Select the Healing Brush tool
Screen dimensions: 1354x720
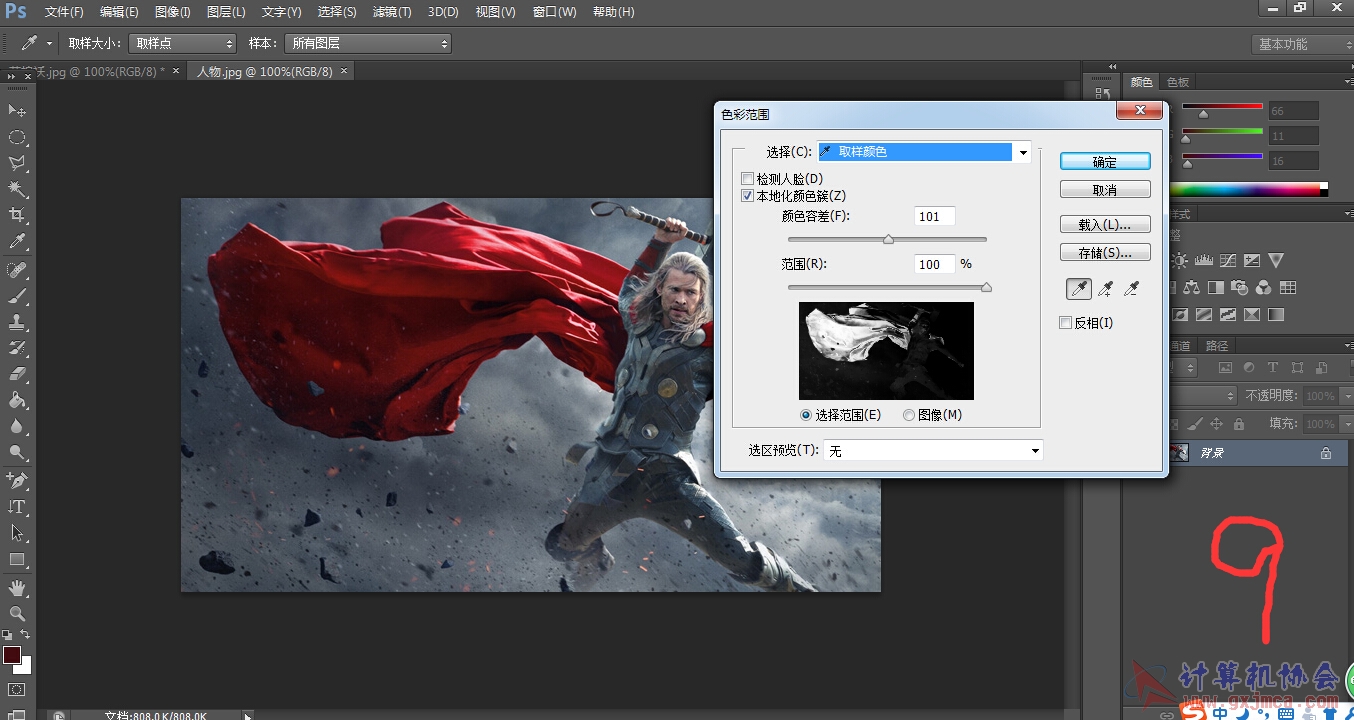(x=17, y=271)
